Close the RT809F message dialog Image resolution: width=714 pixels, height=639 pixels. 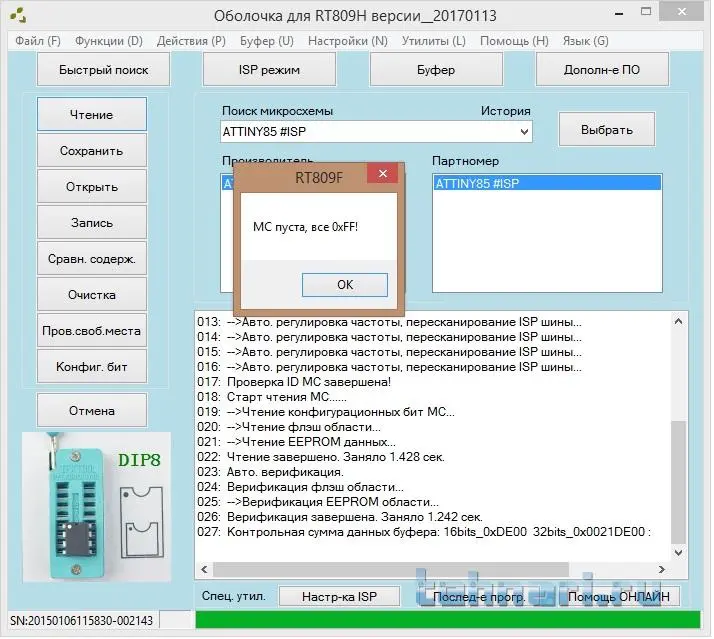point(383,174)
